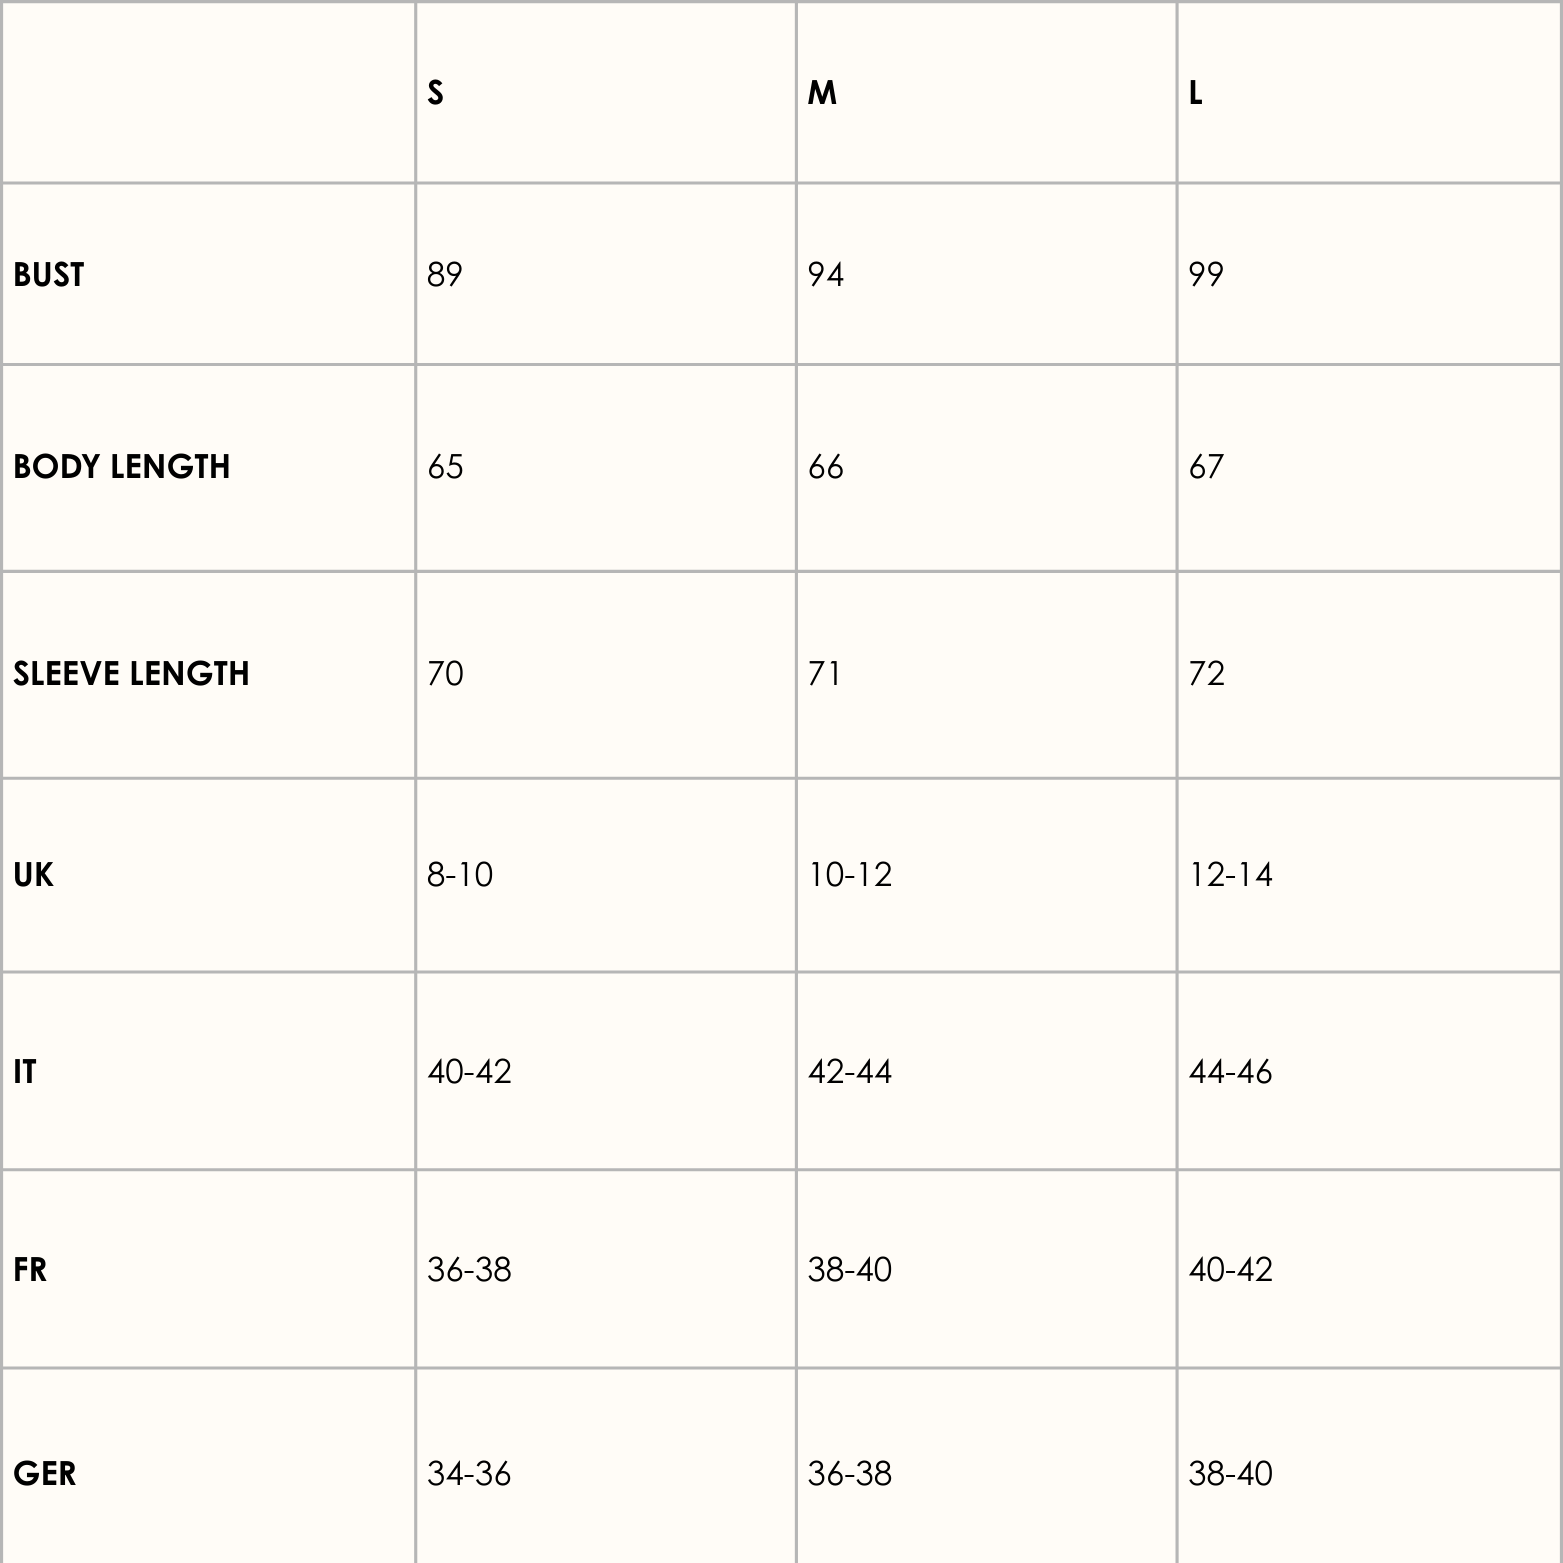Image resolution: width=1563 pixels, height=1563 pixels.
Task: Select the GER row label
Action: (x=45, y=1474)
